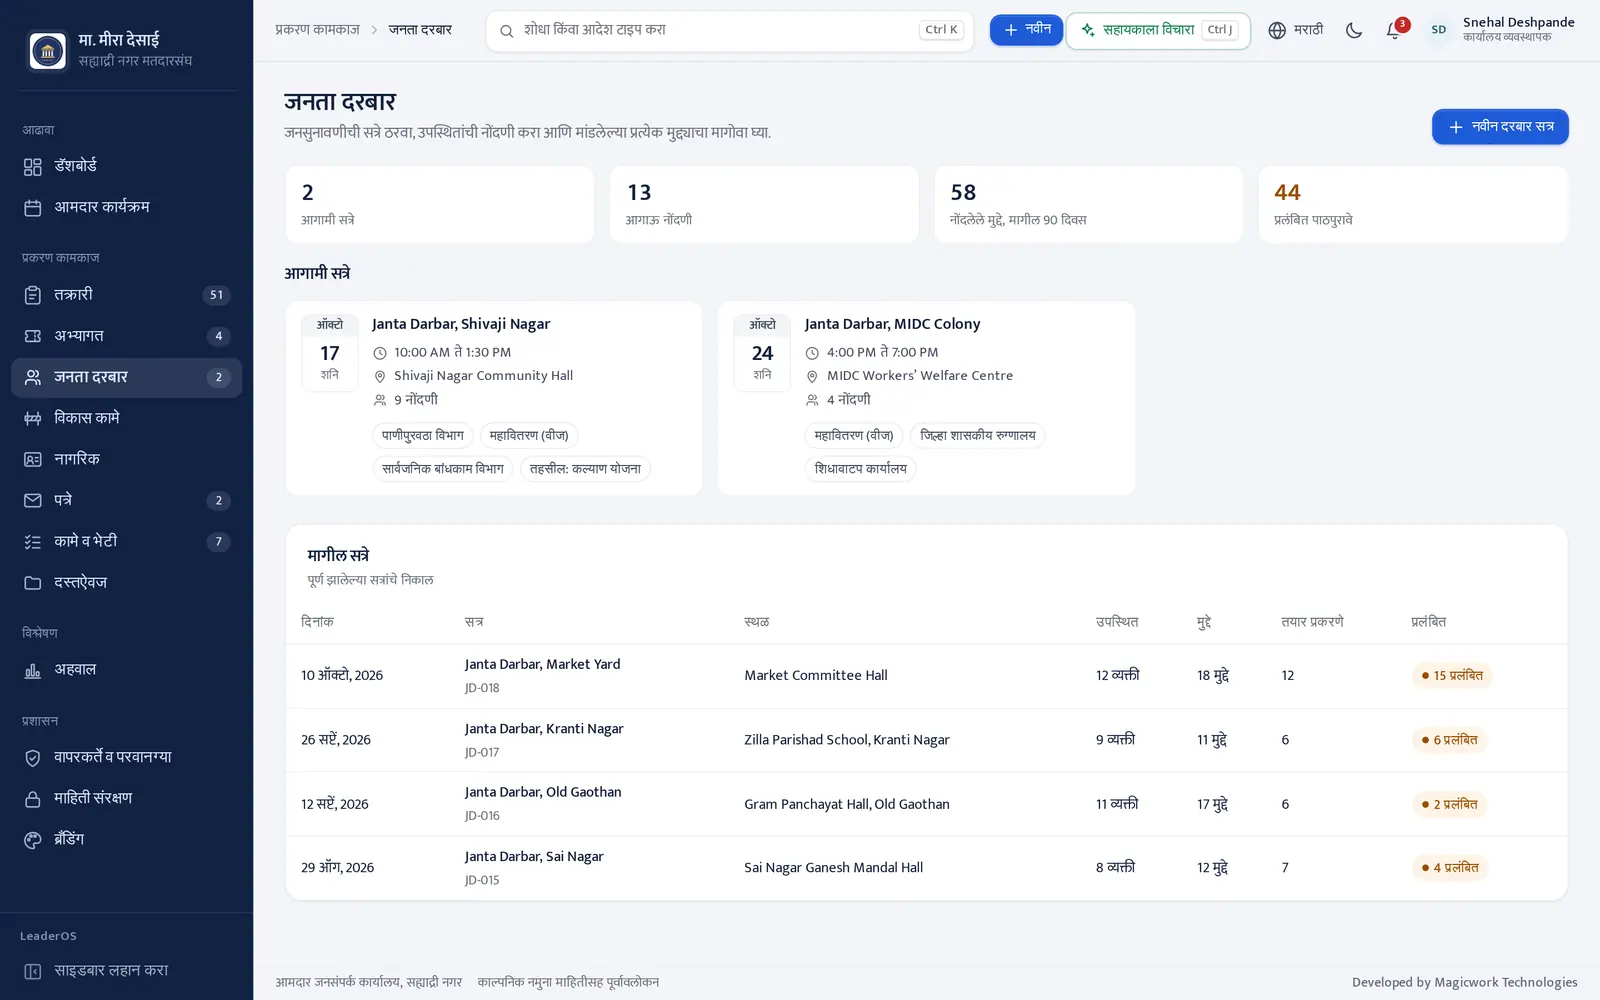Click 15 प्रलंबित status badge
This screenshot has height=1000, width=1600.
tap(1452, 675)
